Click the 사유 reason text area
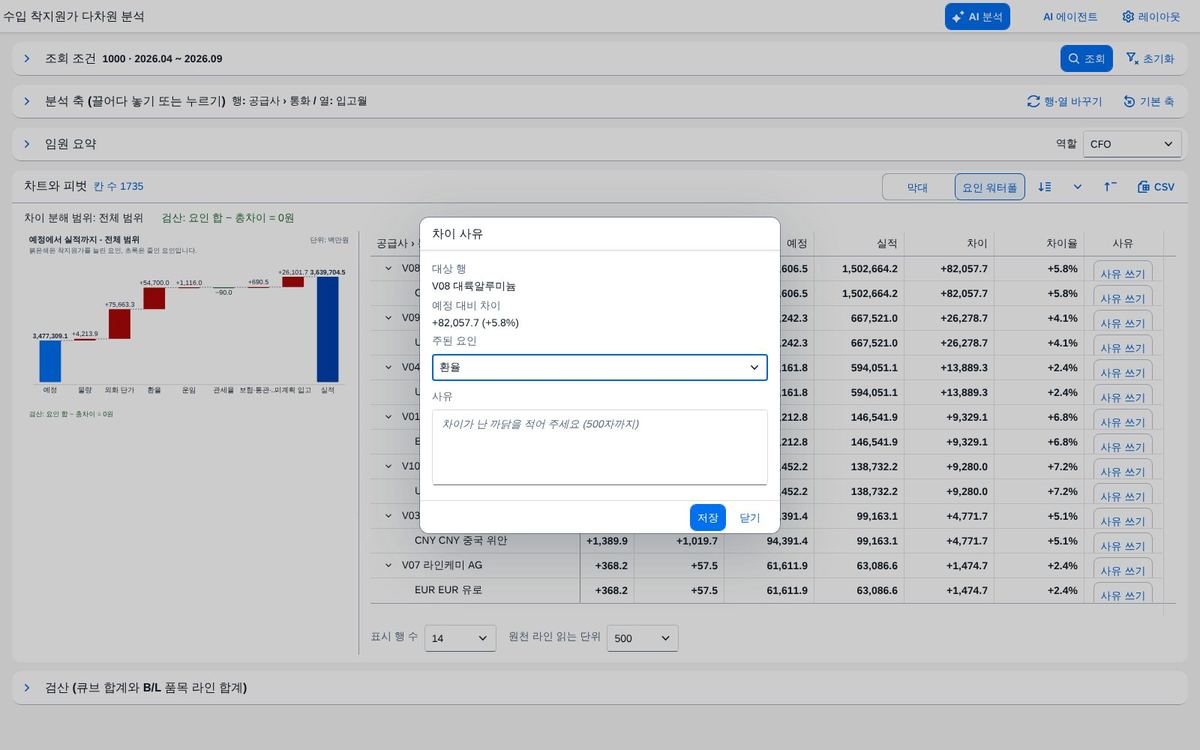 pos(600,447)
